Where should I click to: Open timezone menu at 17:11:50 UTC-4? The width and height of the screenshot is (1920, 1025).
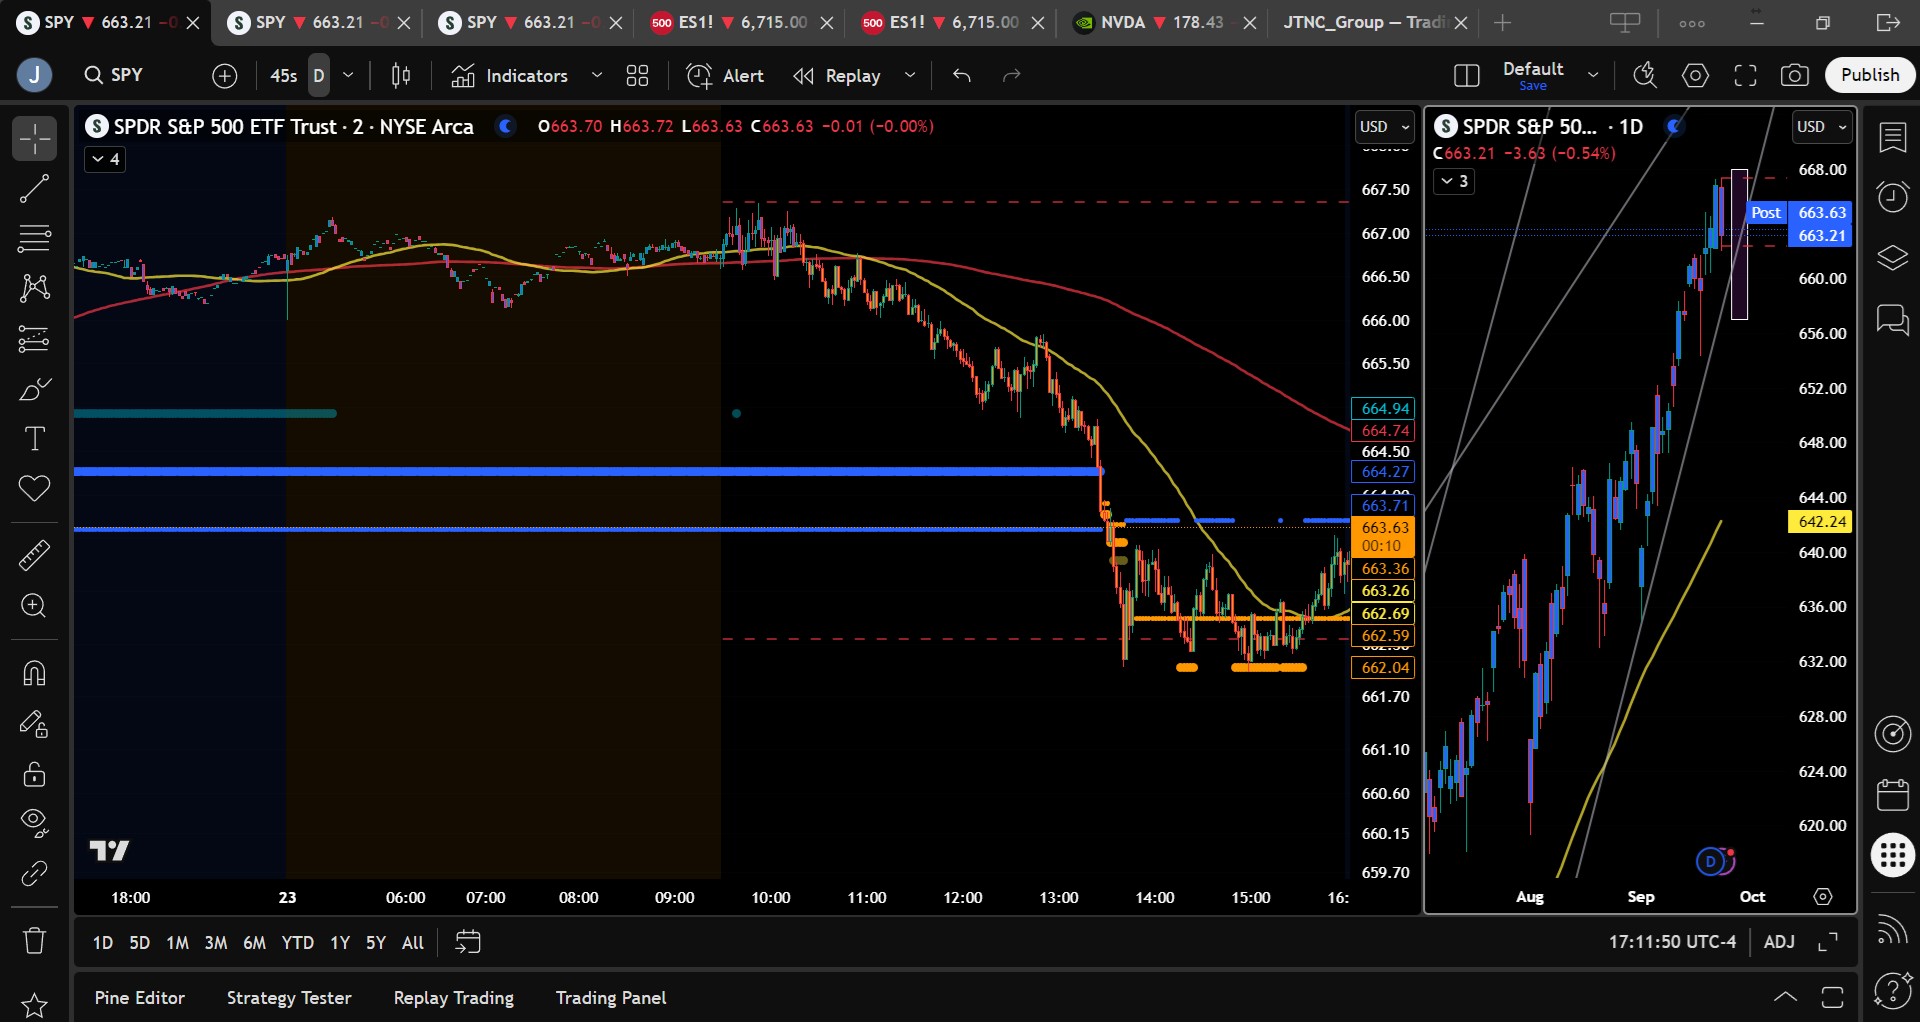coord(1672,942)
